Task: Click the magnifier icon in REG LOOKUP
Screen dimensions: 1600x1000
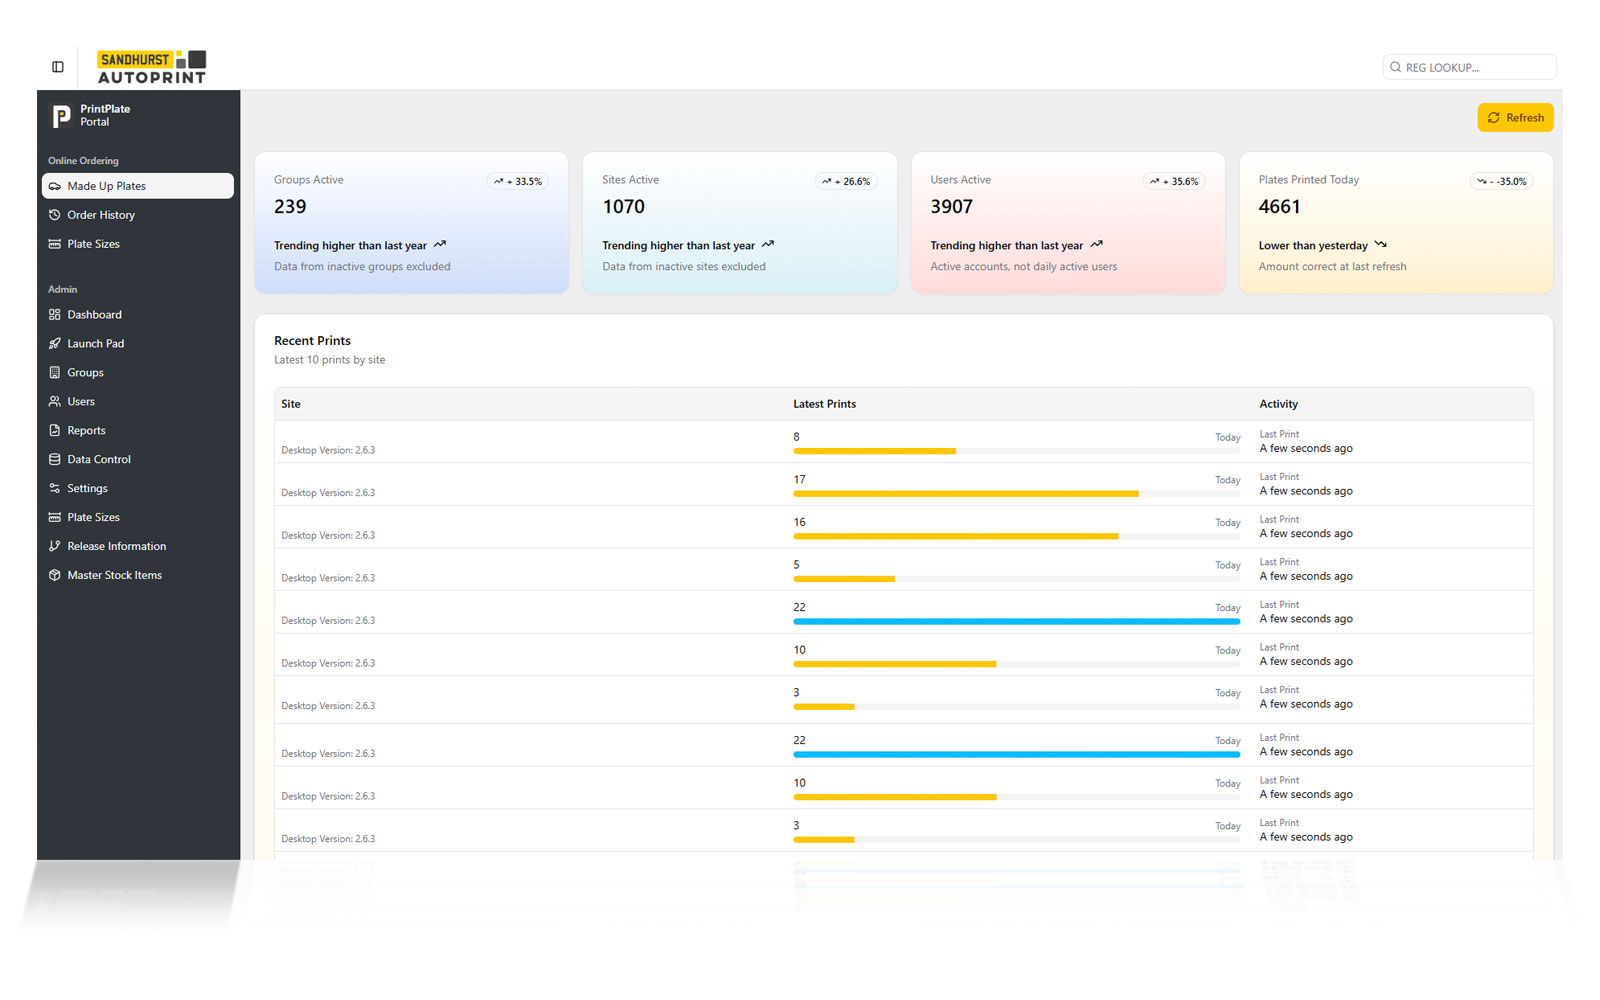Action: 1395,67
